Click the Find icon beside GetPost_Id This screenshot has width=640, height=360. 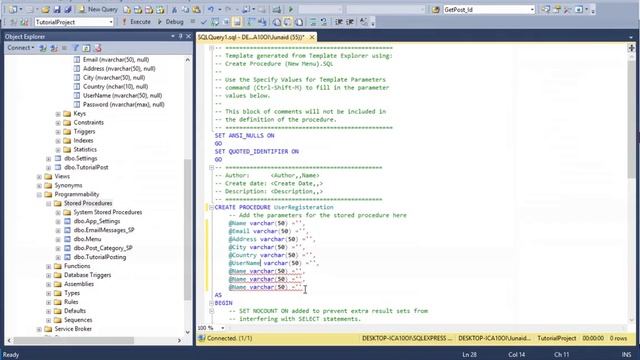click(436, 9)
